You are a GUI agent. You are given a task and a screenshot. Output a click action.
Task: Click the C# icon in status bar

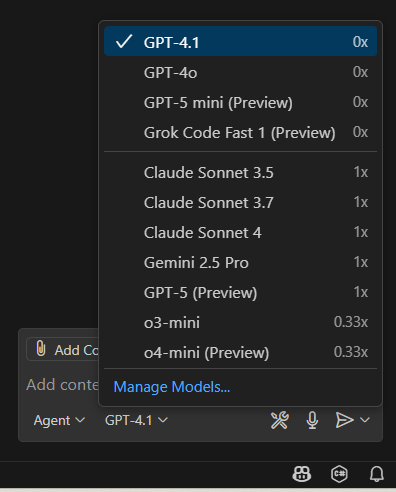[339, 474]
